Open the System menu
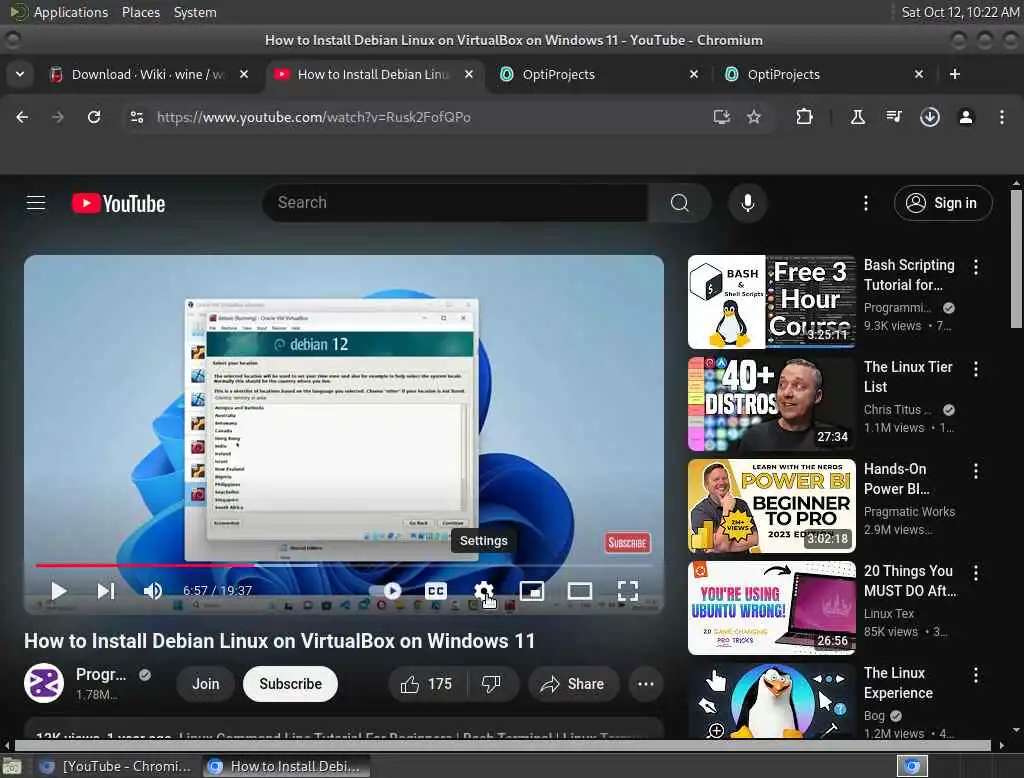Screen dimensions: 1024x778 [x=195, y=12]
